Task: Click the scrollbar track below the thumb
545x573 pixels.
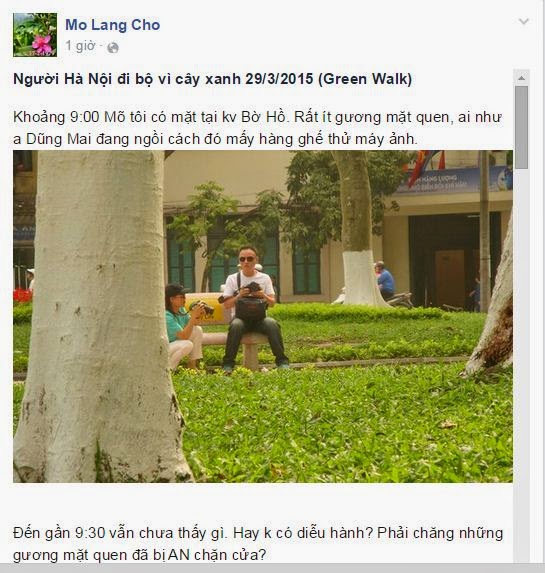Action: pos(521,365)
